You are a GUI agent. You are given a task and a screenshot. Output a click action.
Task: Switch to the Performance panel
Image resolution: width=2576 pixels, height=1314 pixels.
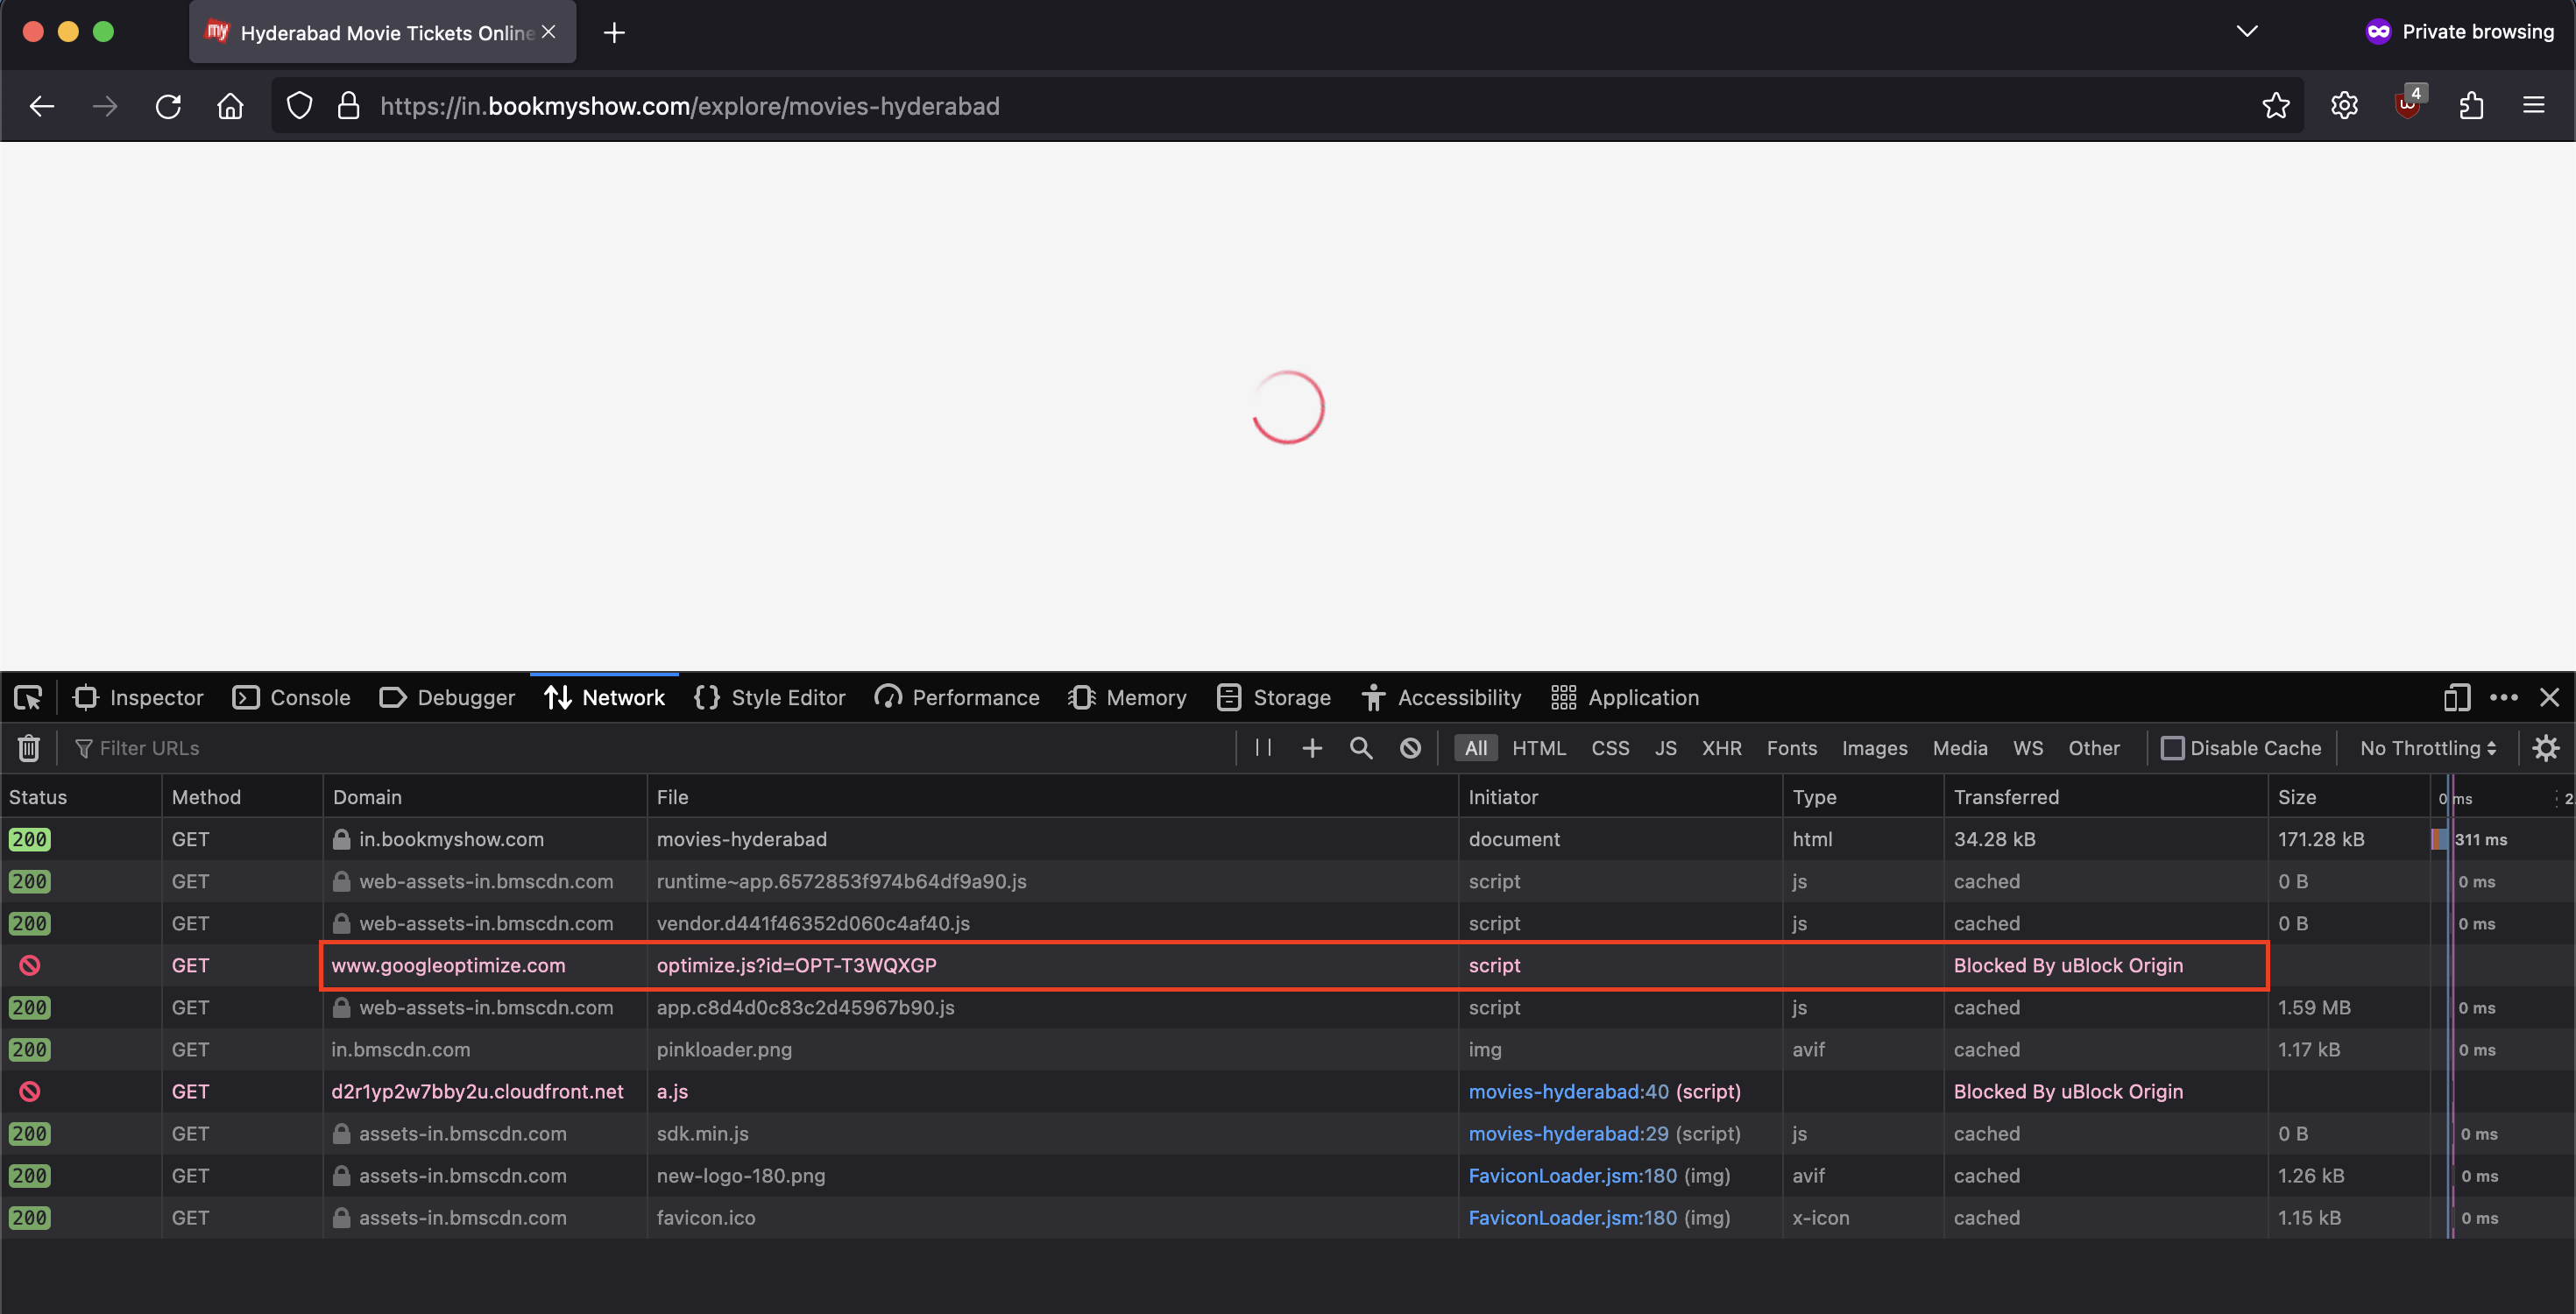[x=956, y=697]
